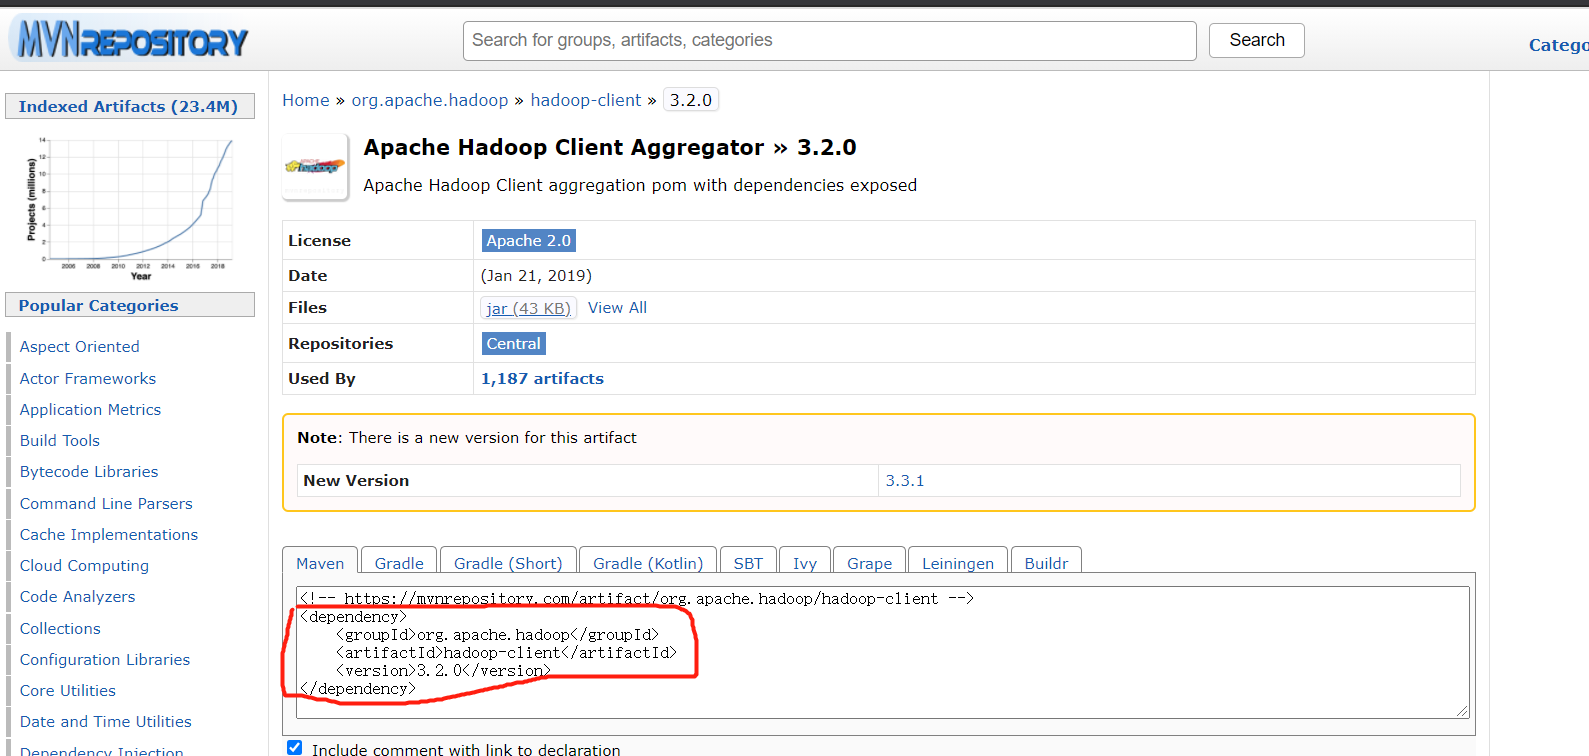Open the Bytecode Libraries category
Viewport: 1589px width, 756px height.
89,472
